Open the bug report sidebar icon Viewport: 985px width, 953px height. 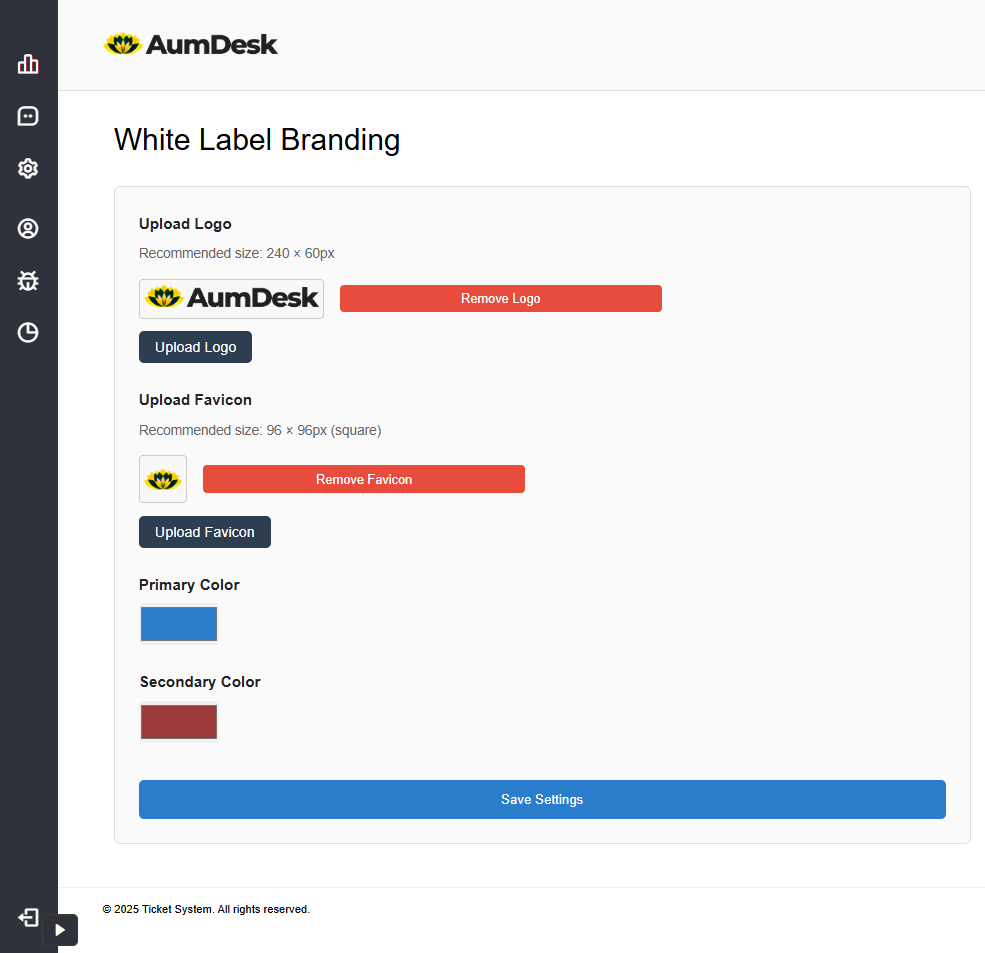pyautogui.click(x=28, y=281)
